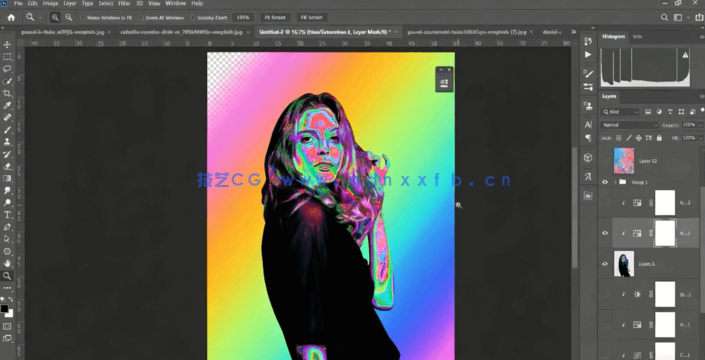Choose Zoom In mode in options bar

click(55, 18)
